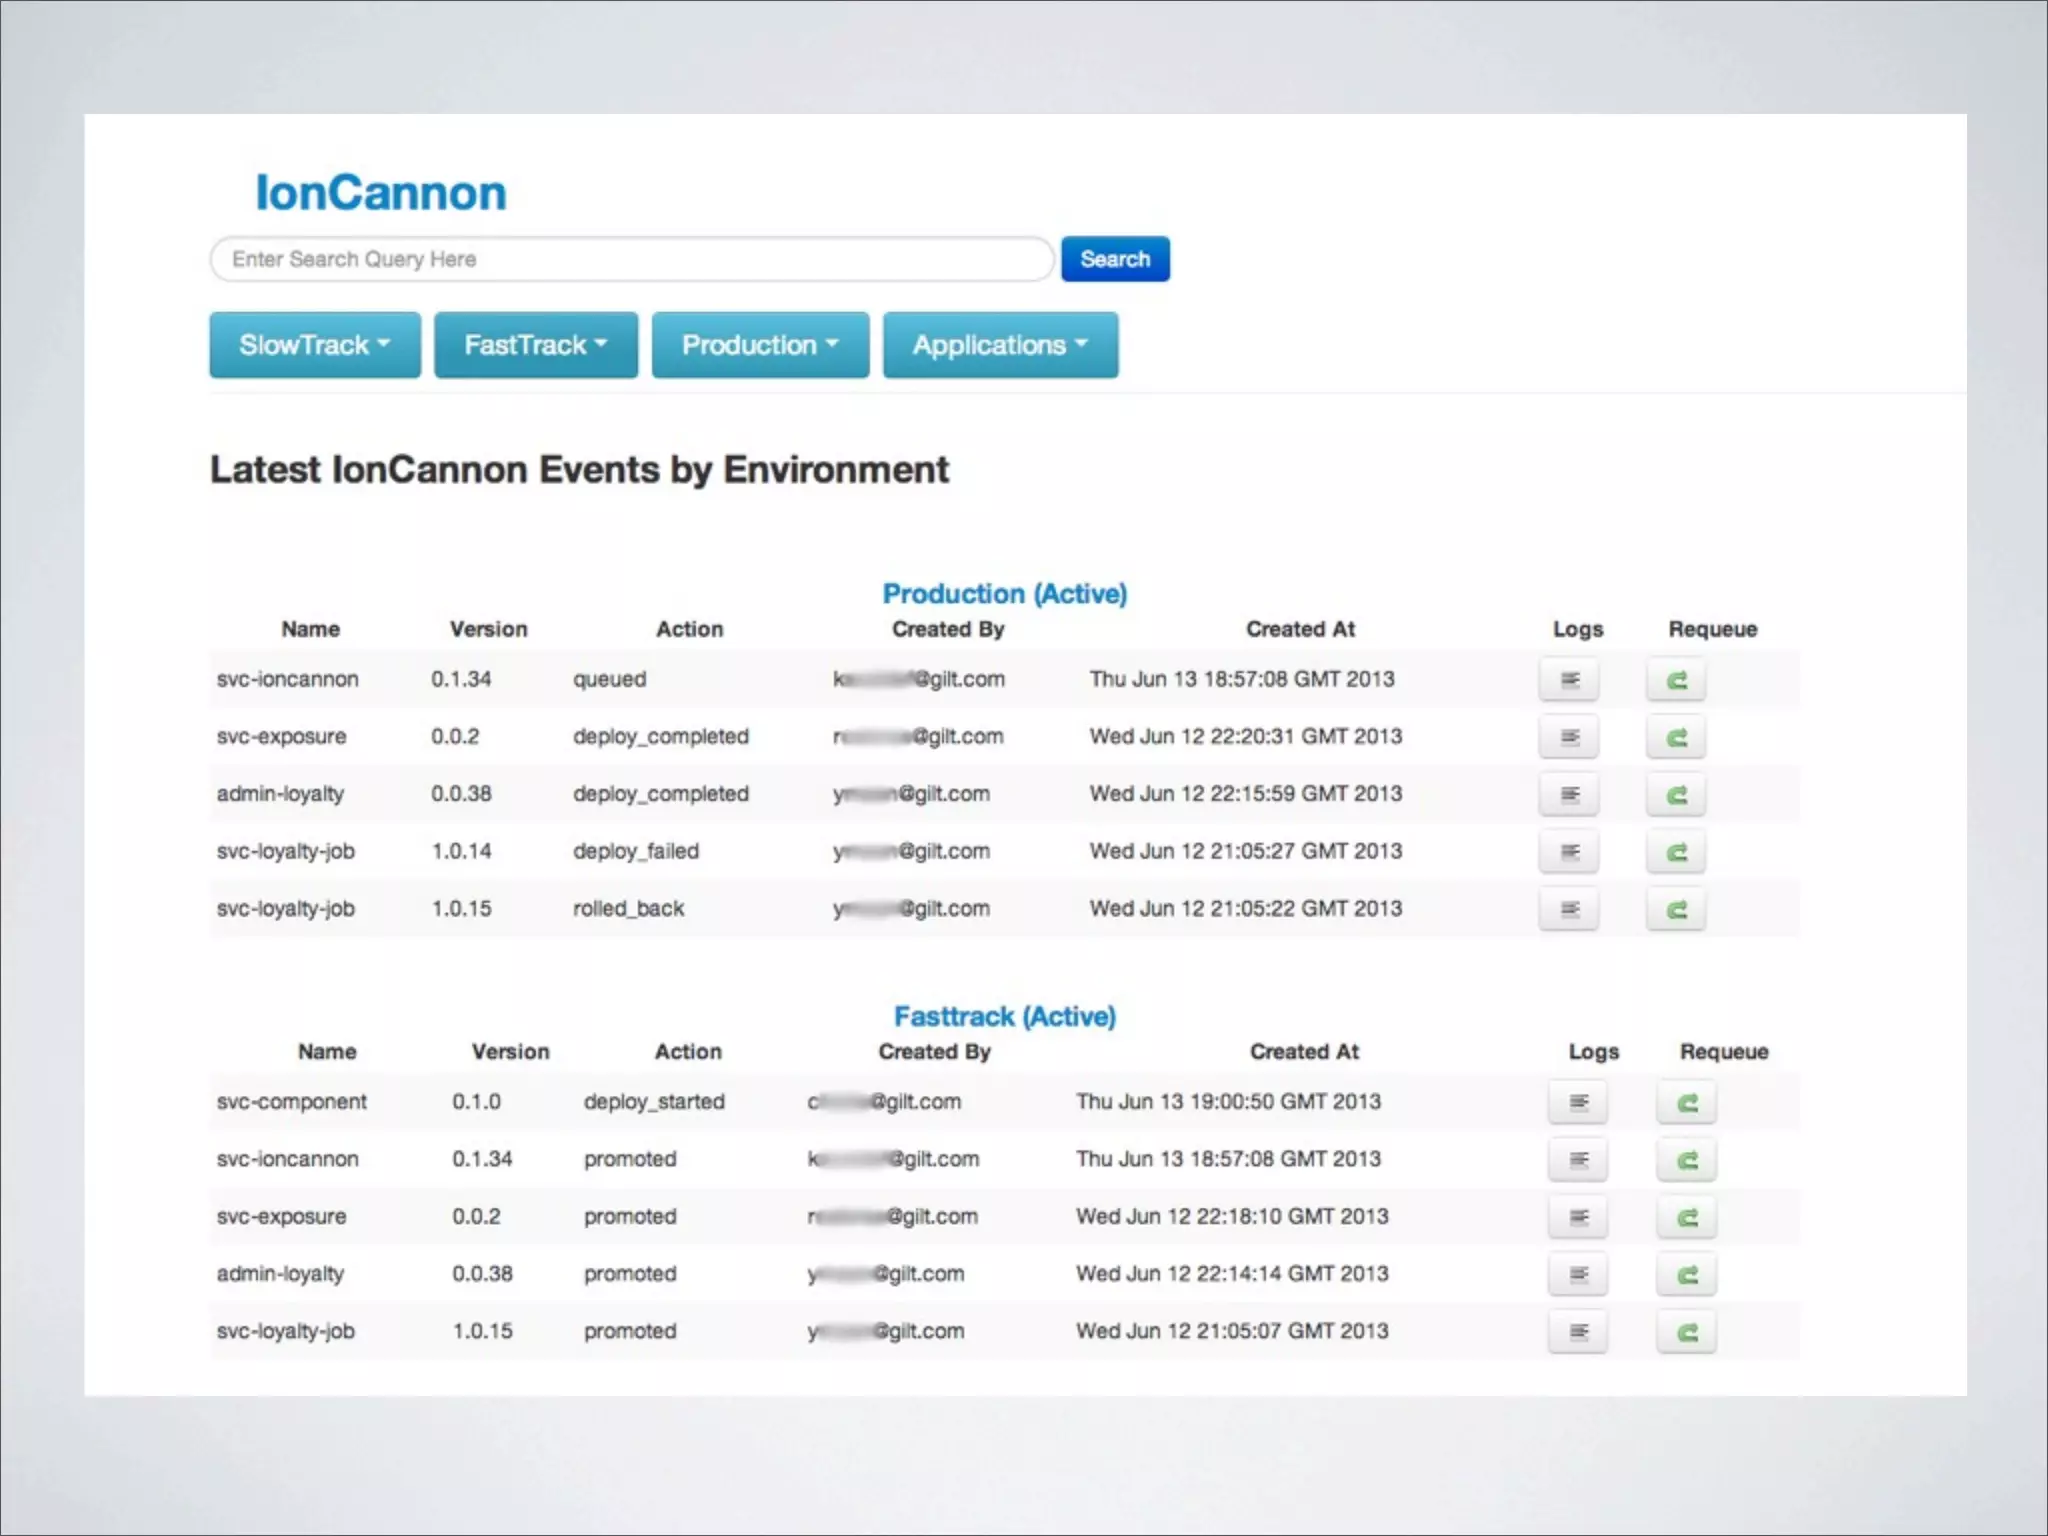The height and width of the screenshot is (1536, 2048).
Task: Open the Applications dropdown menu
Action: coord(1000,345)
